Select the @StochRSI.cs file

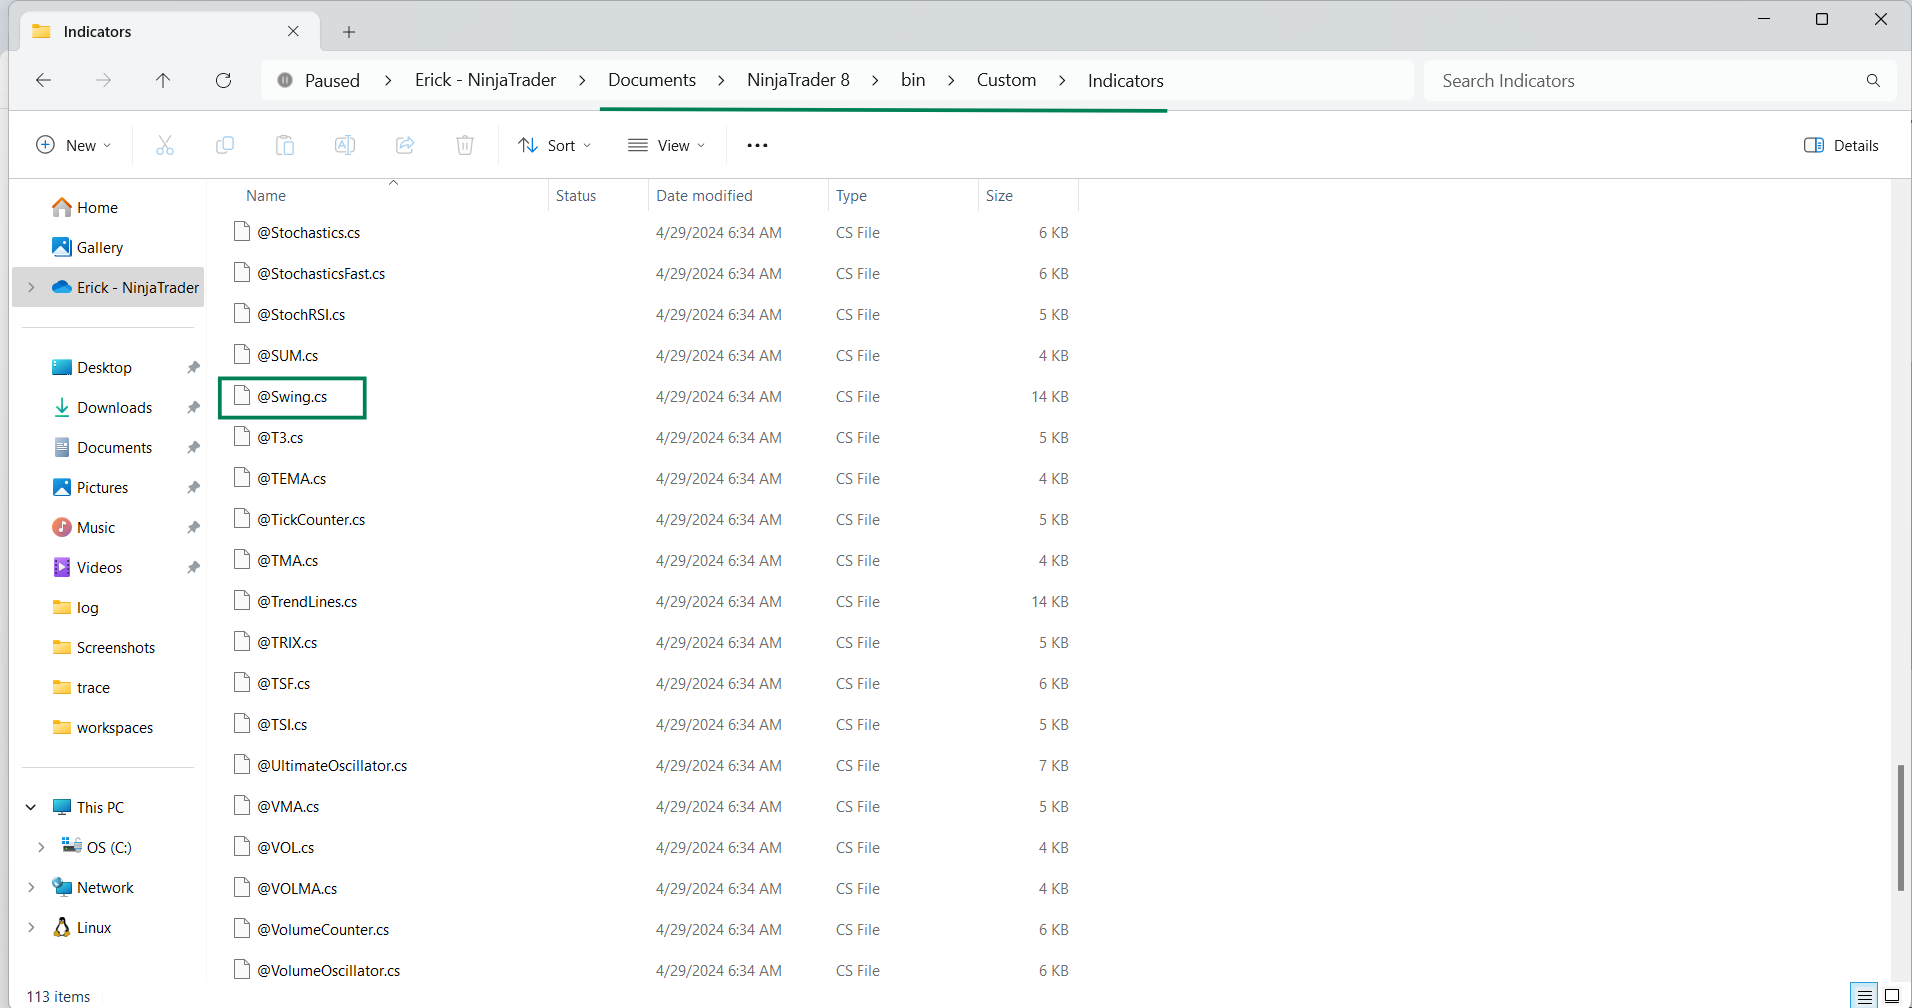point(301,314)
